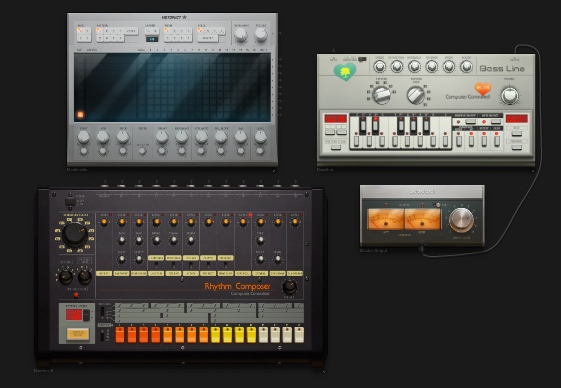This screenshot has width=561, height=388.
Task: Click the A# black key on Bass Line
Action: (x=426, y=126)
